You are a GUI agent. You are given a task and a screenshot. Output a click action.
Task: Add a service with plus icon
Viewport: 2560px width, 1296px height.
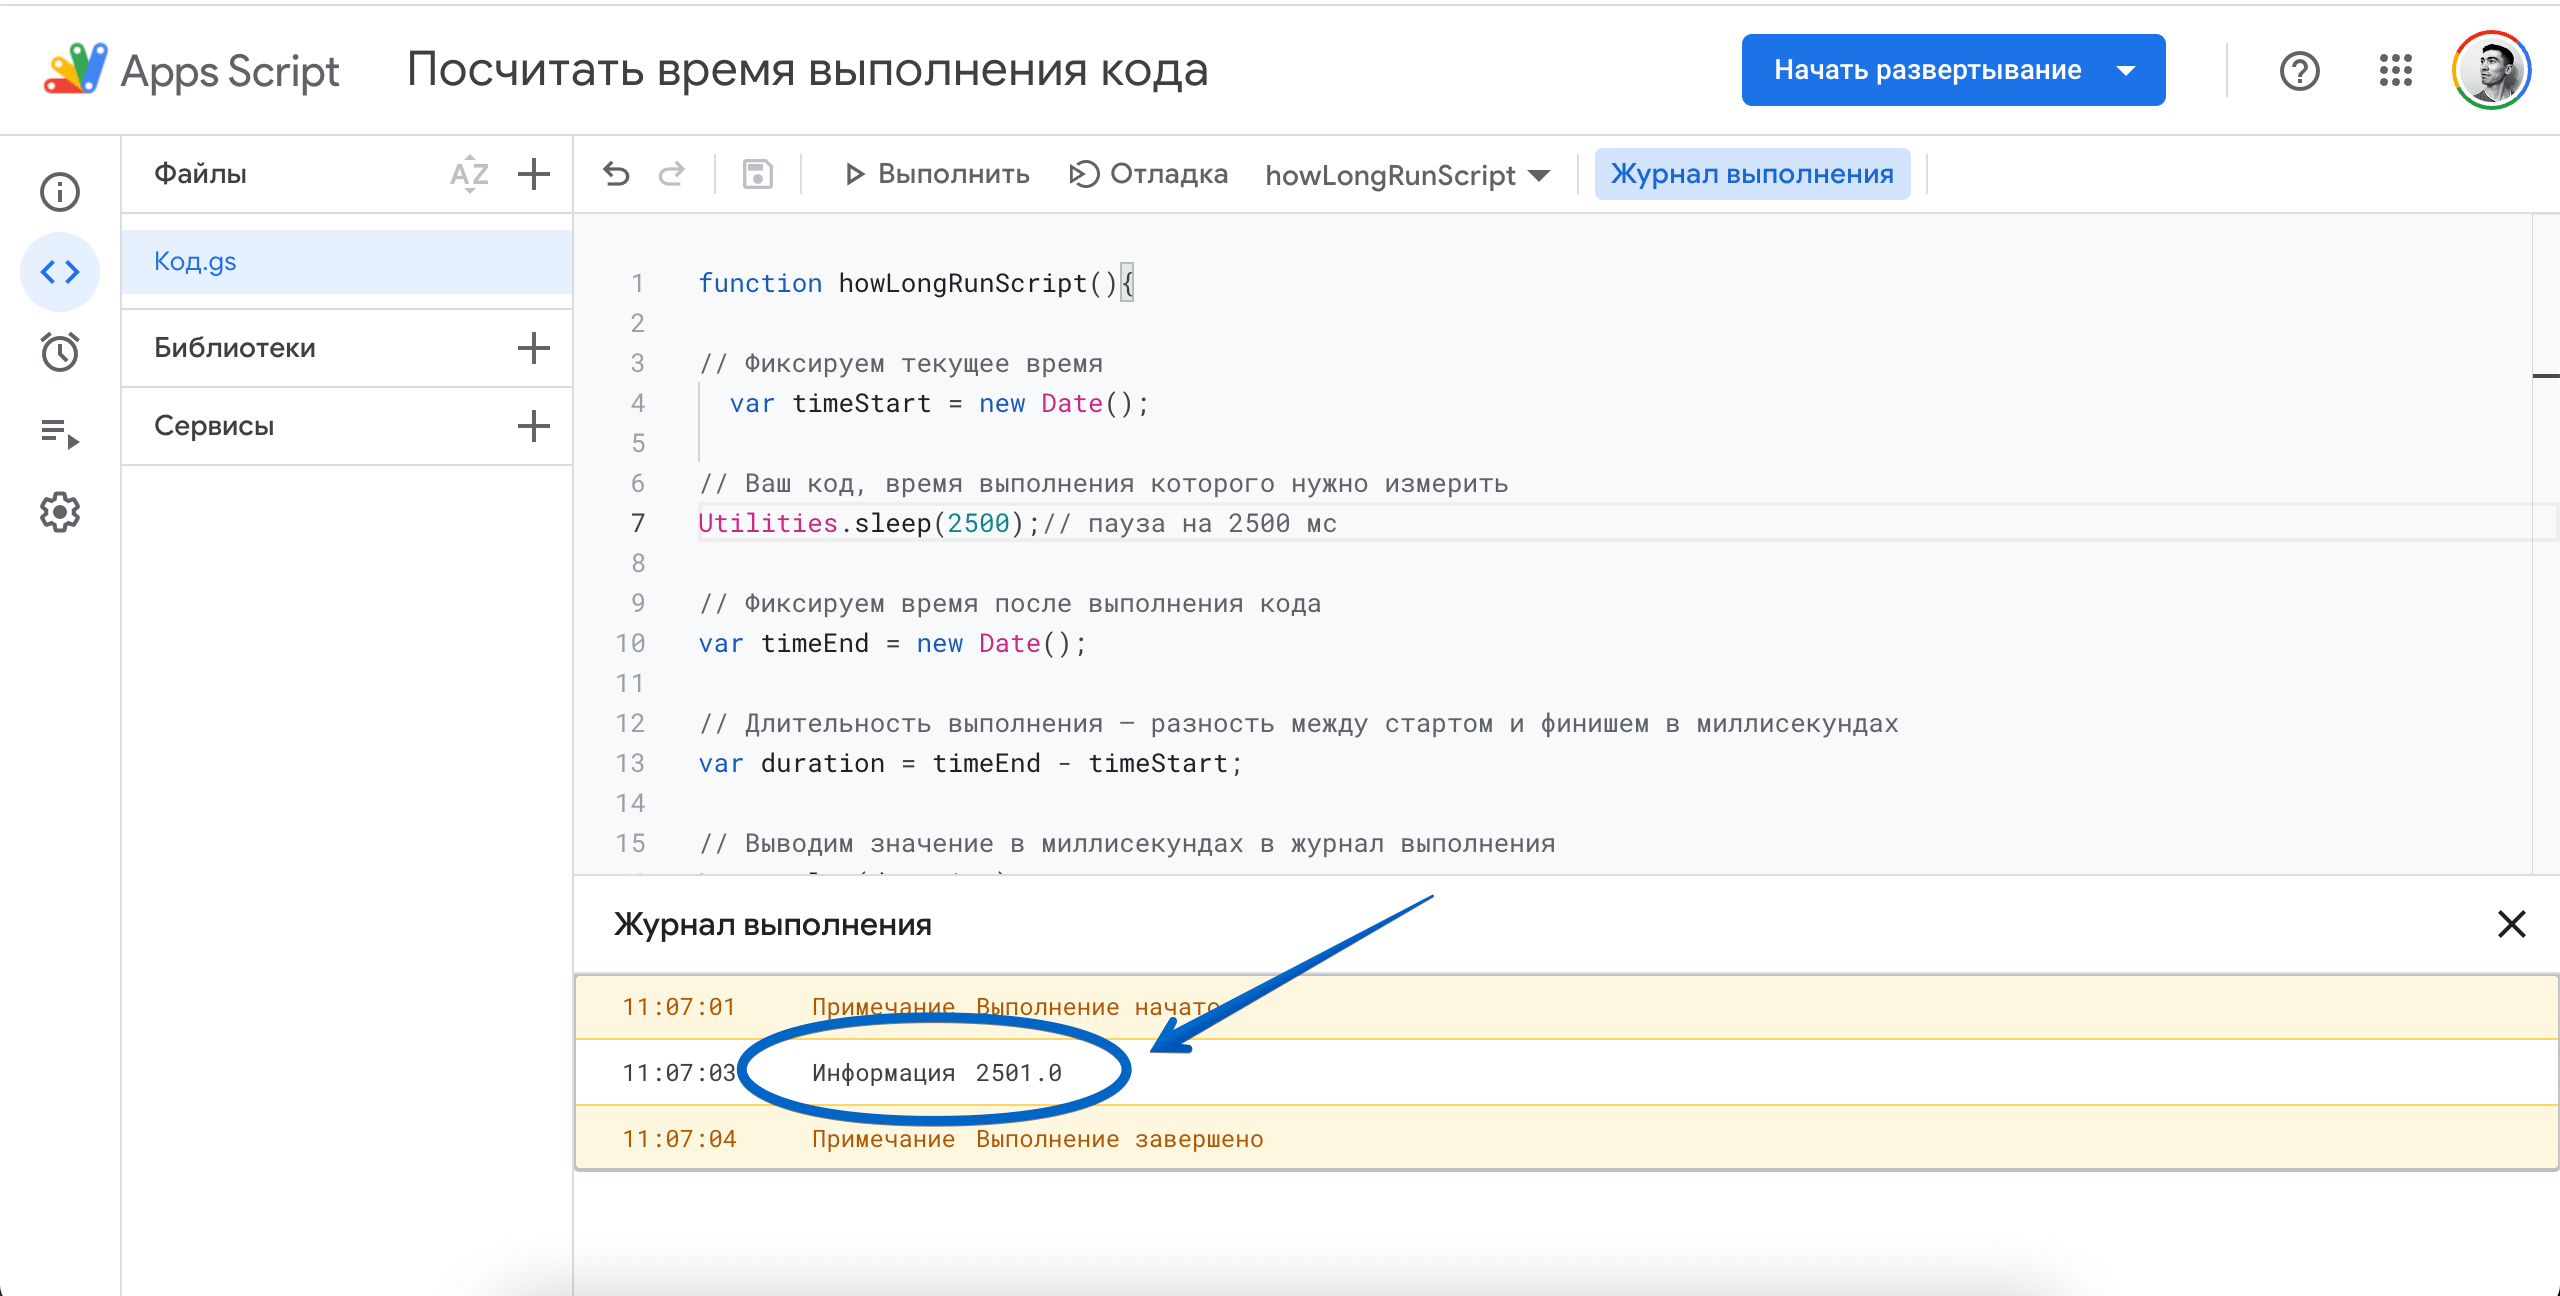(x=534, y=426)
